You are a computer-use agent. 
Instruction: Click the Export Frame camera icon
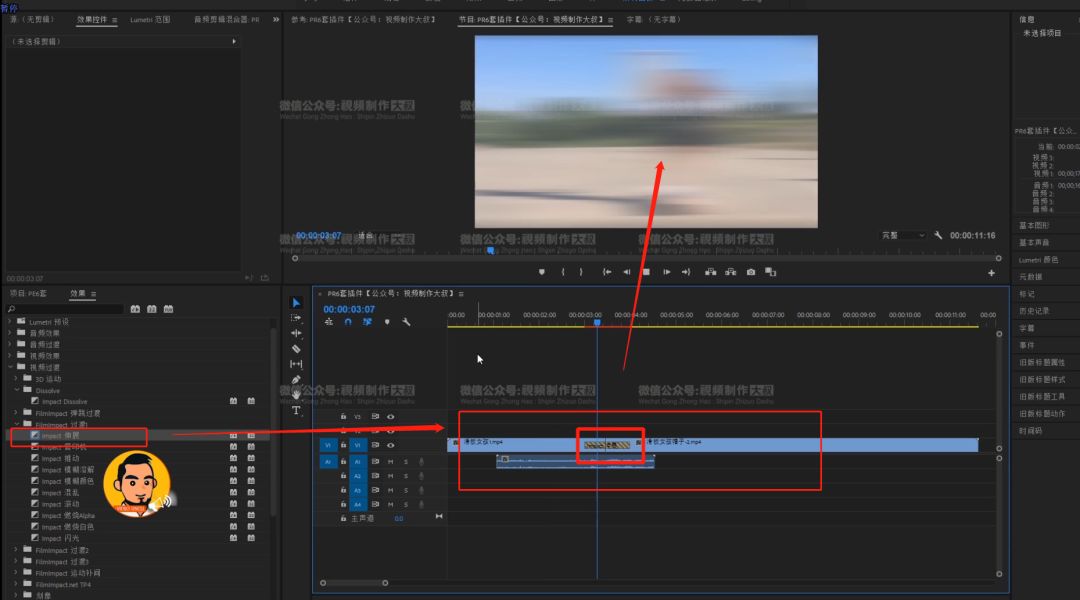click(751, 272)
